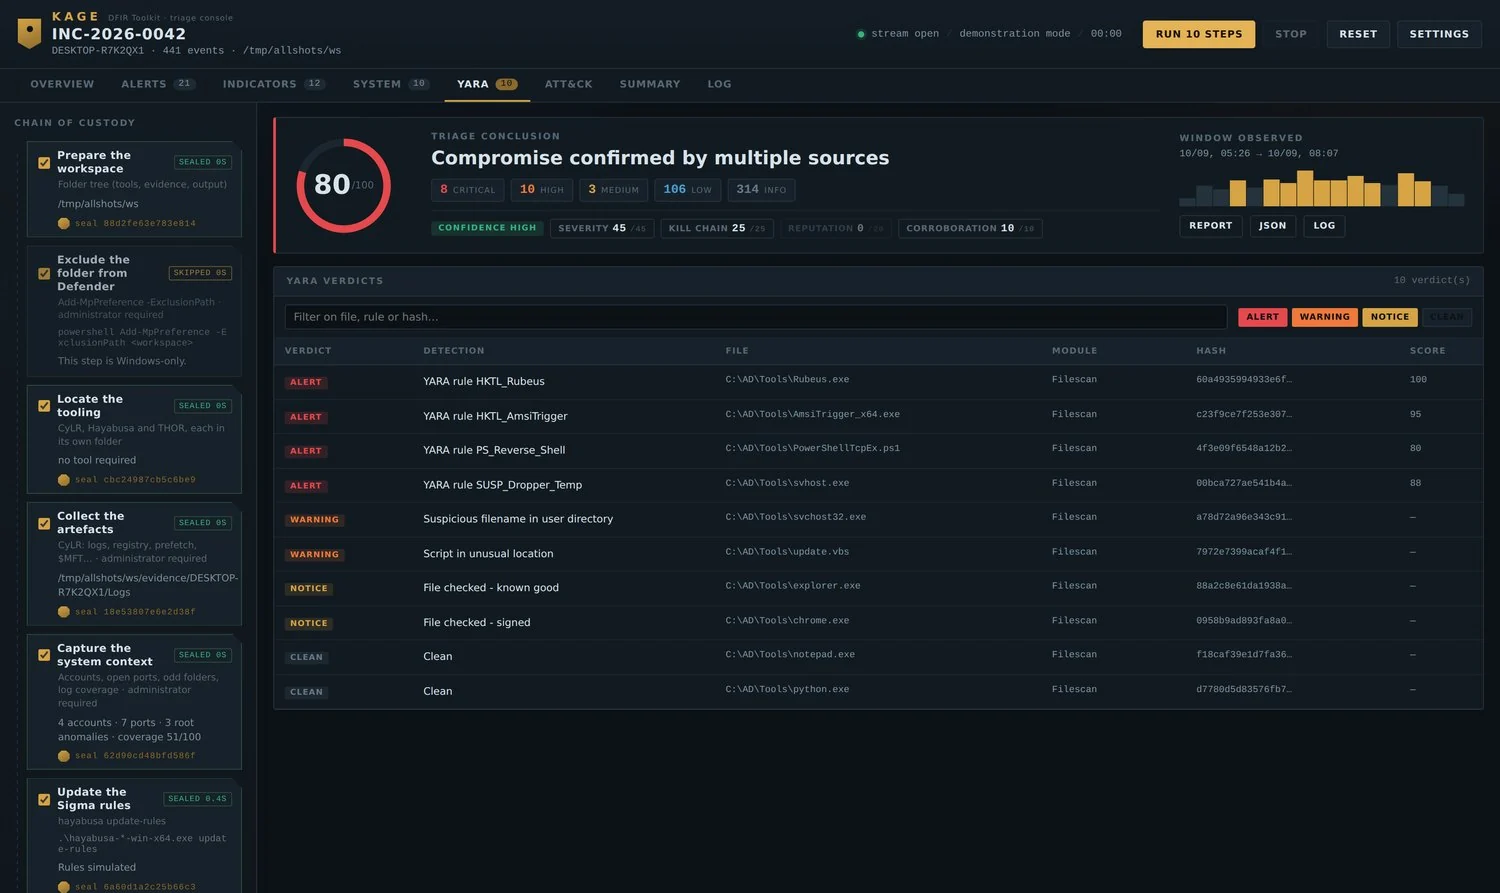Toggle the Prepare the workspace checkbox
Viewport: 1500px width, 893px height.
point(44,162)
